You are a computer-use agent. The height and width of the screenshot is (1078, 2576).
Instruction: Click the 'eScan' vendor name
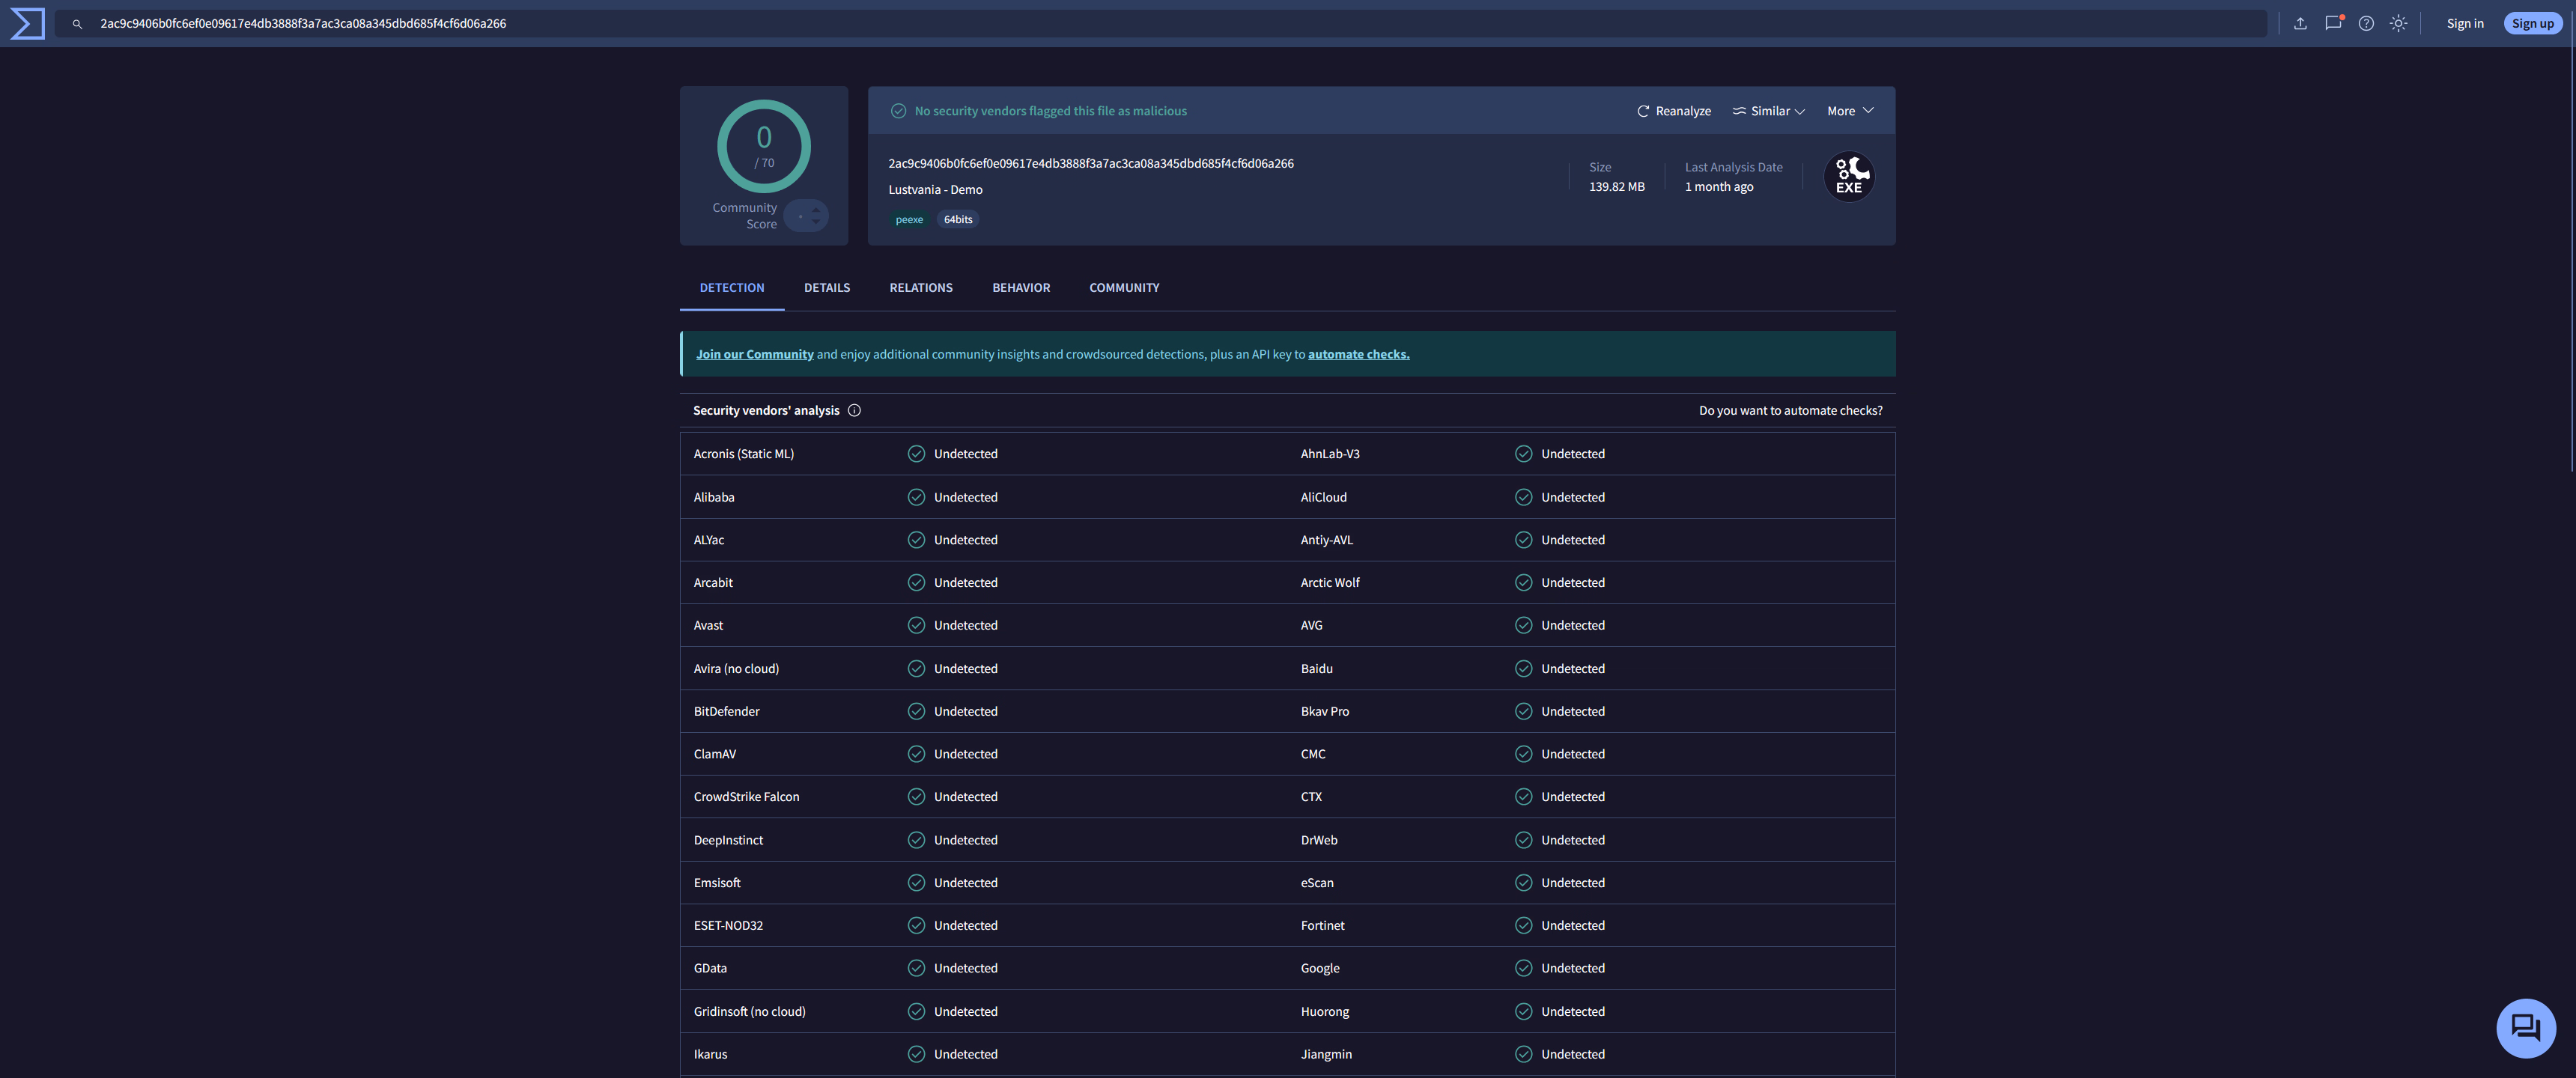[1317, 883]
